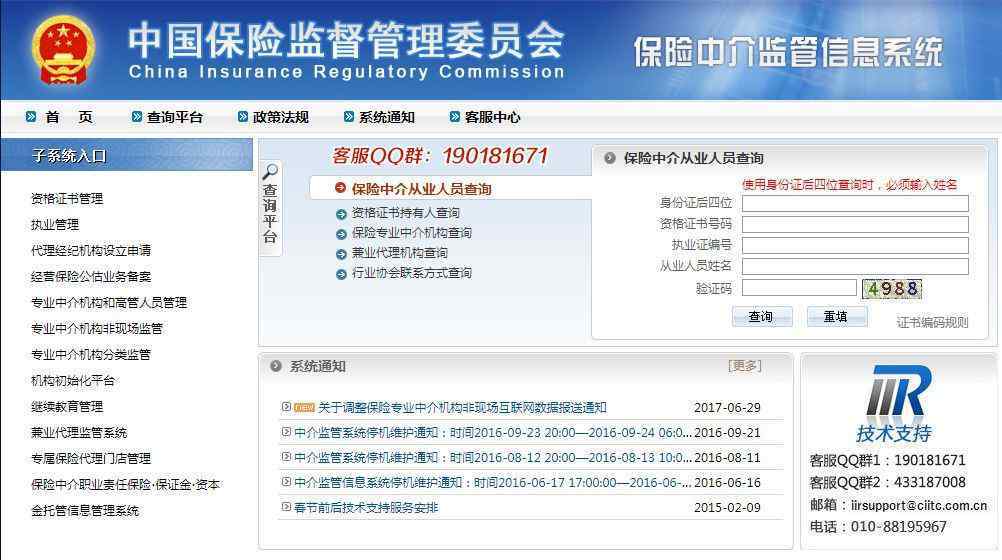The width and height of the screenshot is (1002, 560).
Task: Open 政策法规 navigation menu
Action: click(x=281, y=117)
